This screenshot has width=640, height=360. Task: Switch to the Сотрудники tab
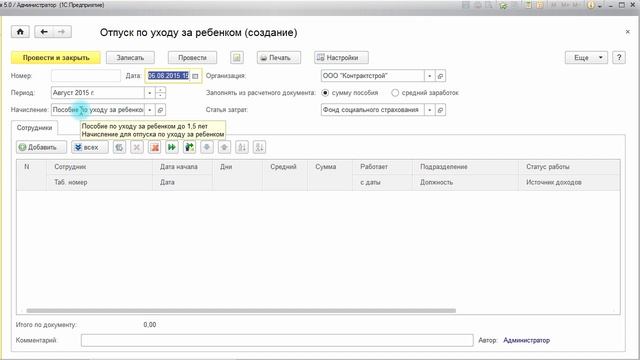click(34, 128)
